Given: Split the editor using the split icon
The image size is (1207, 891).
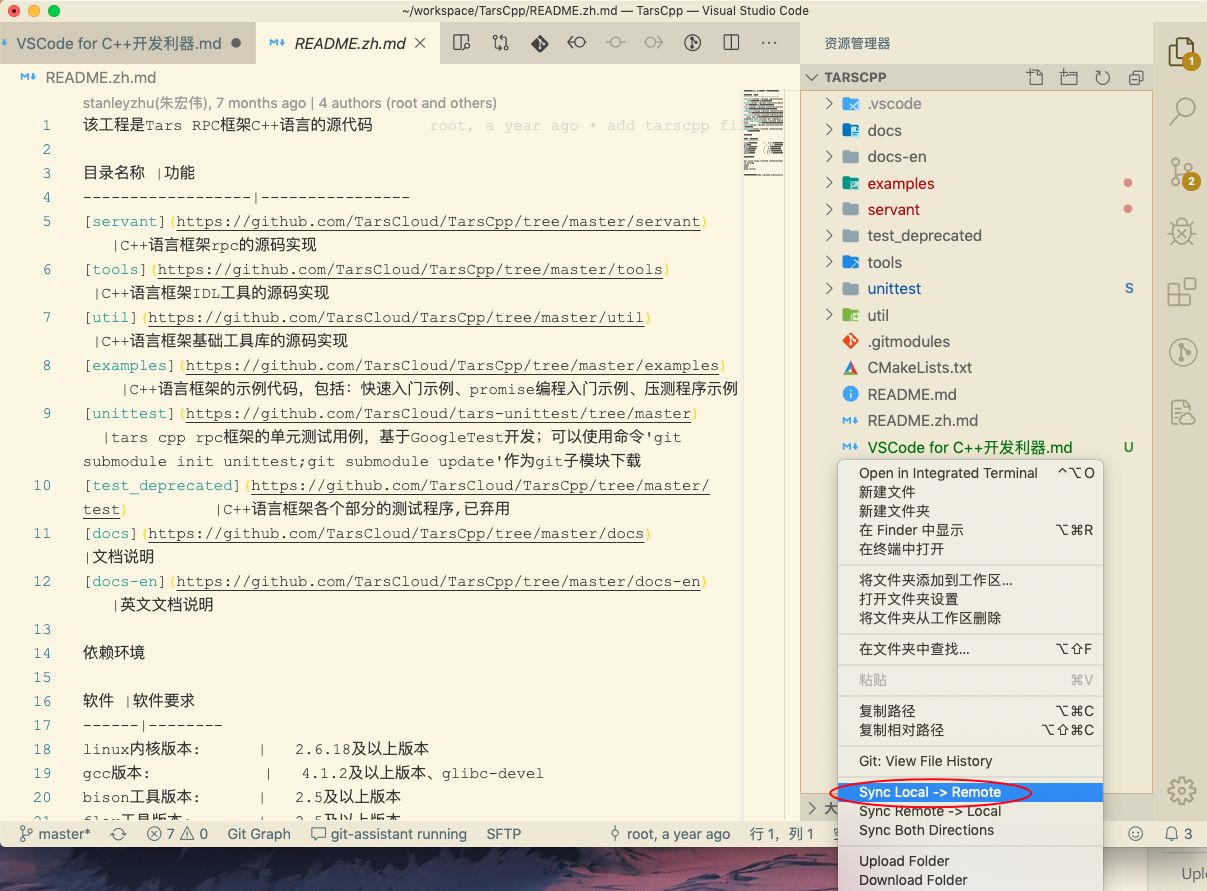Looking at the screenshot, I should coord(731,43).
